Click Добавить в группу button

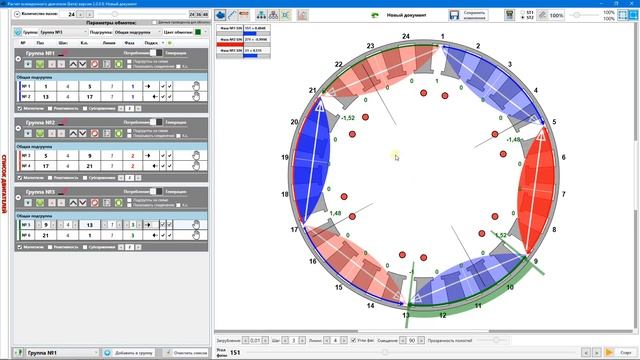click(x=129, y=353)
